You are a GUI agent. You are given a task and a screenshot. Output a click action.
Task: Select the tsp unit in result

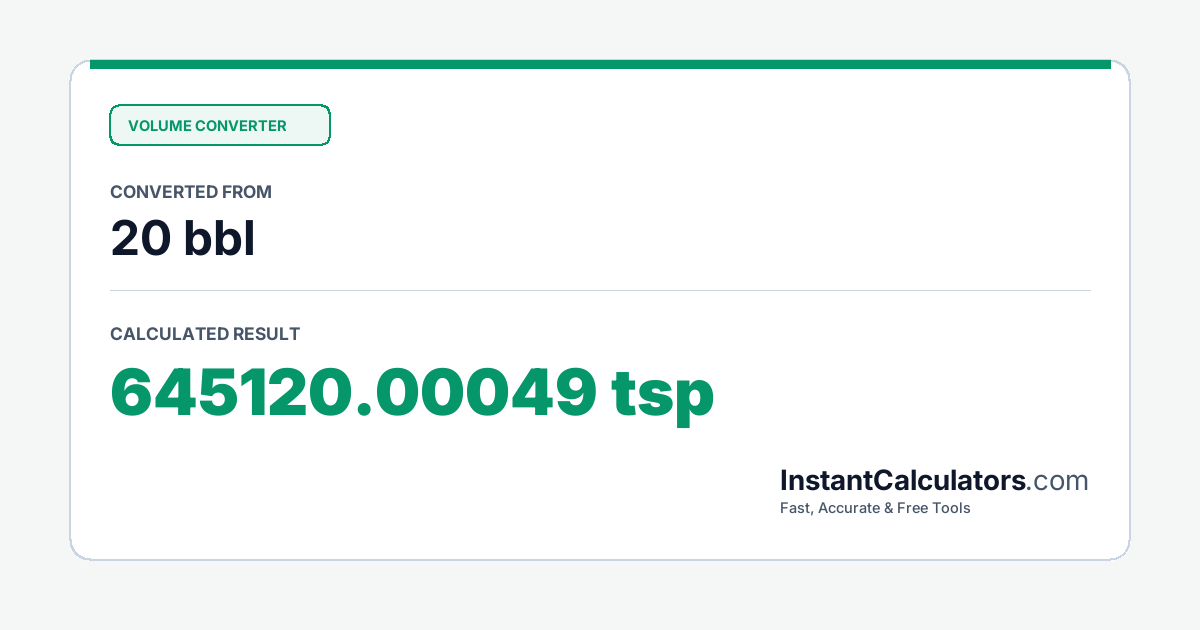pyautogui.click(x=664, y=397)
